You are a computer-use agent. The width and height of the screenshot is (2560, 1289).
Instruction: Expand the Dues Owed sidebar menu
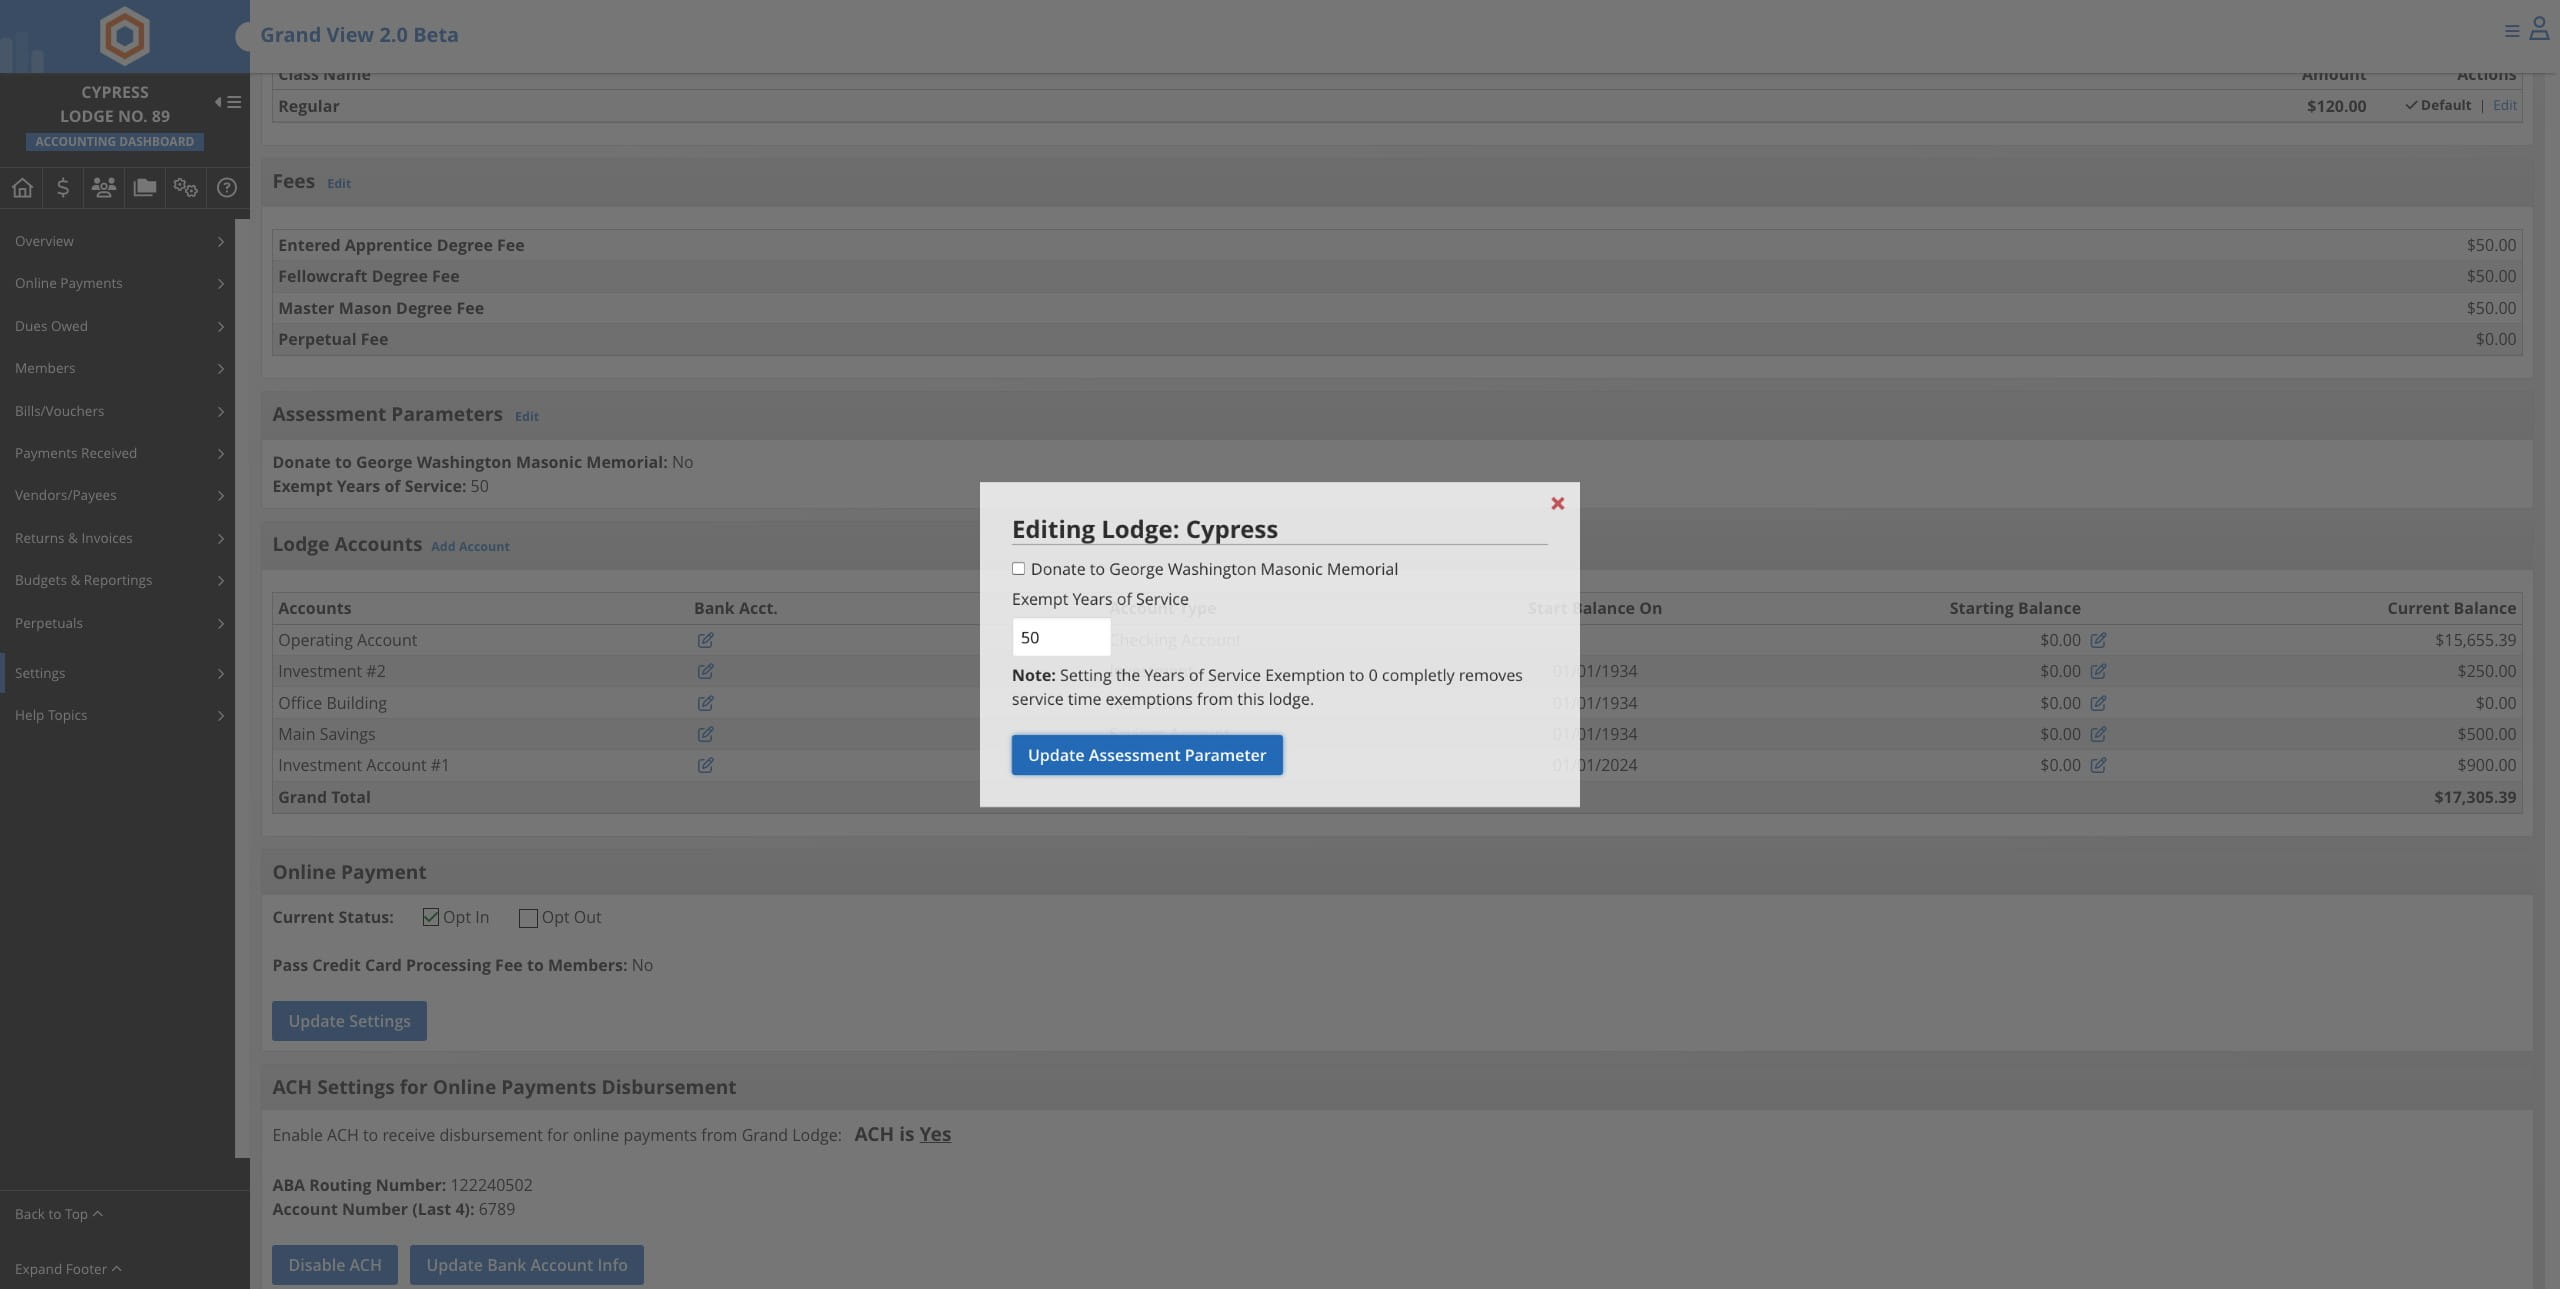[117, 326]
